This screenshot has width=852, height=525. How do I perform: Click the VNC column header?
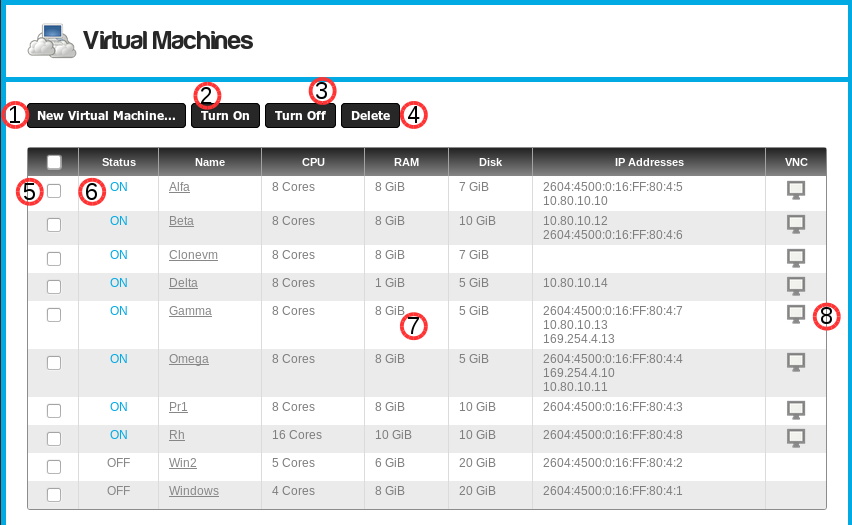796,162
